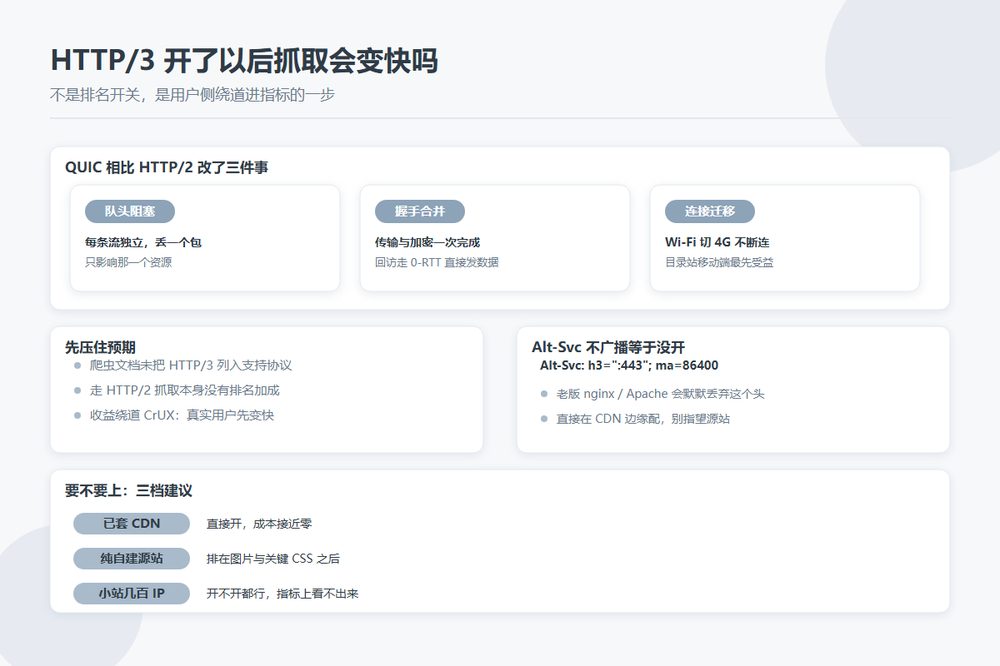Click the heading '先压住预期'

click(x=100, y=347)
